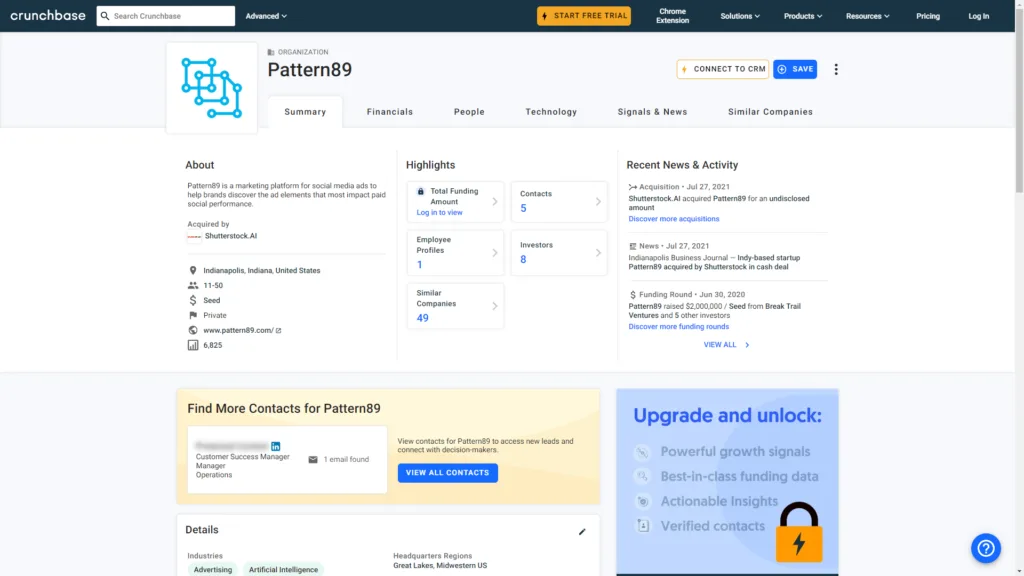
Task: Click the LinkedIn icon on contact card
Action: coord(276,446)
